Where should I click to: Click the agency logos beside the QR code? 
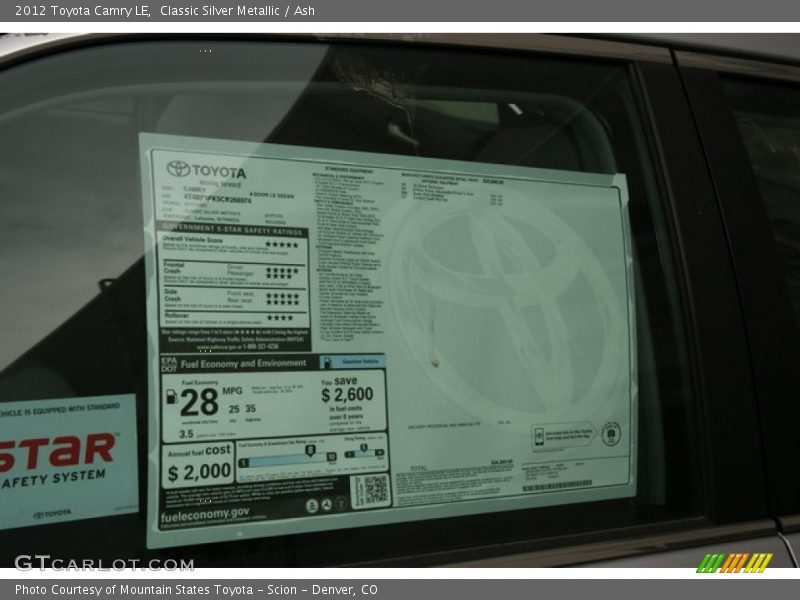pyautogui.click(x=328, y=505)
